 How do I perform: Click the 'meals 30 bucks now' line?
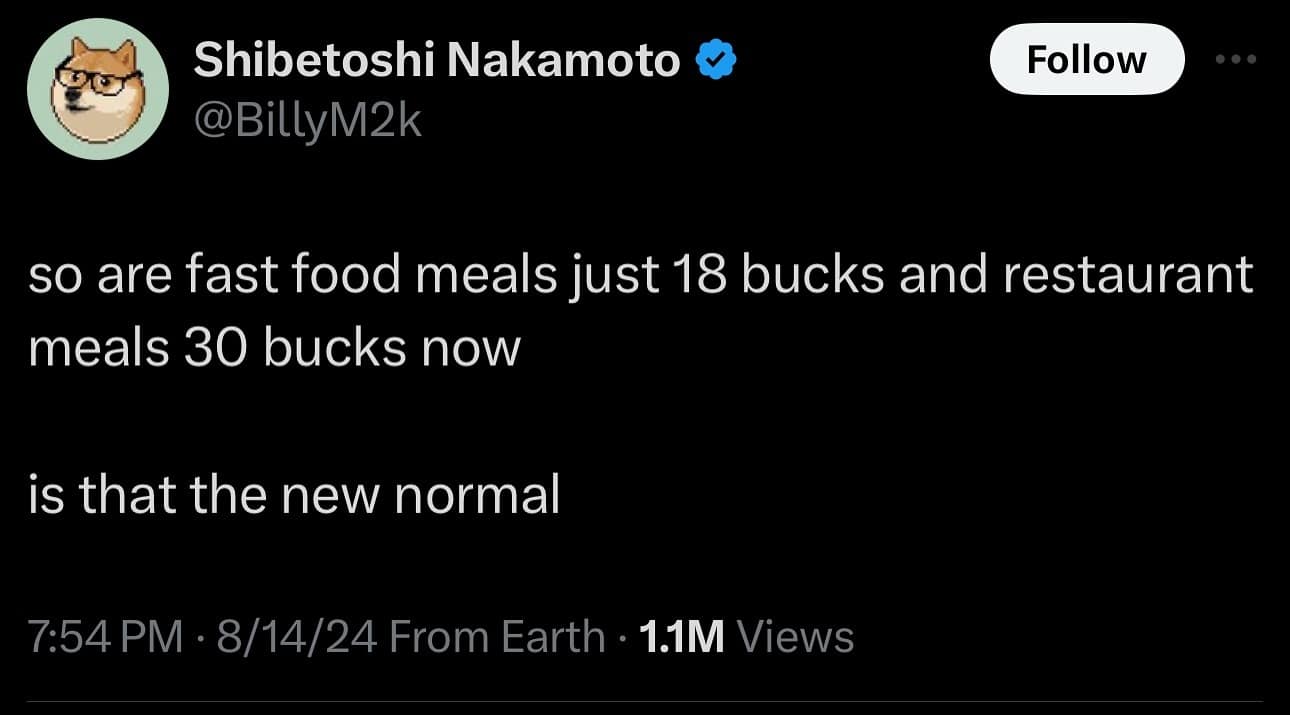click(x=275, y=348)
